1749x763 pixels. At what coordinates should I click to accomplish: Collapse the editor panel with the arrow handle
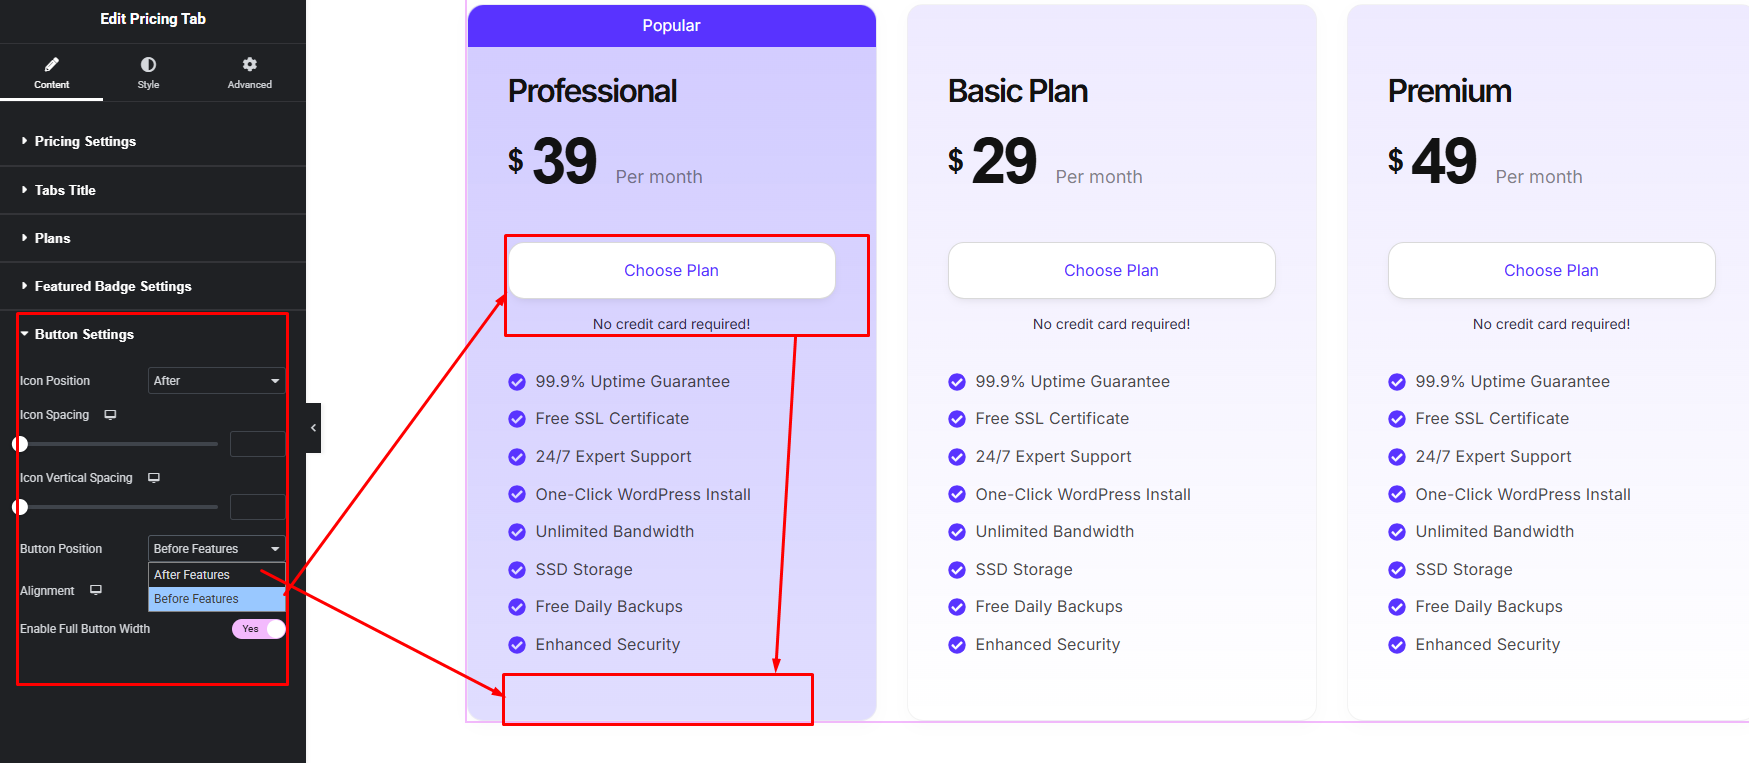click(x=313, y=428)
